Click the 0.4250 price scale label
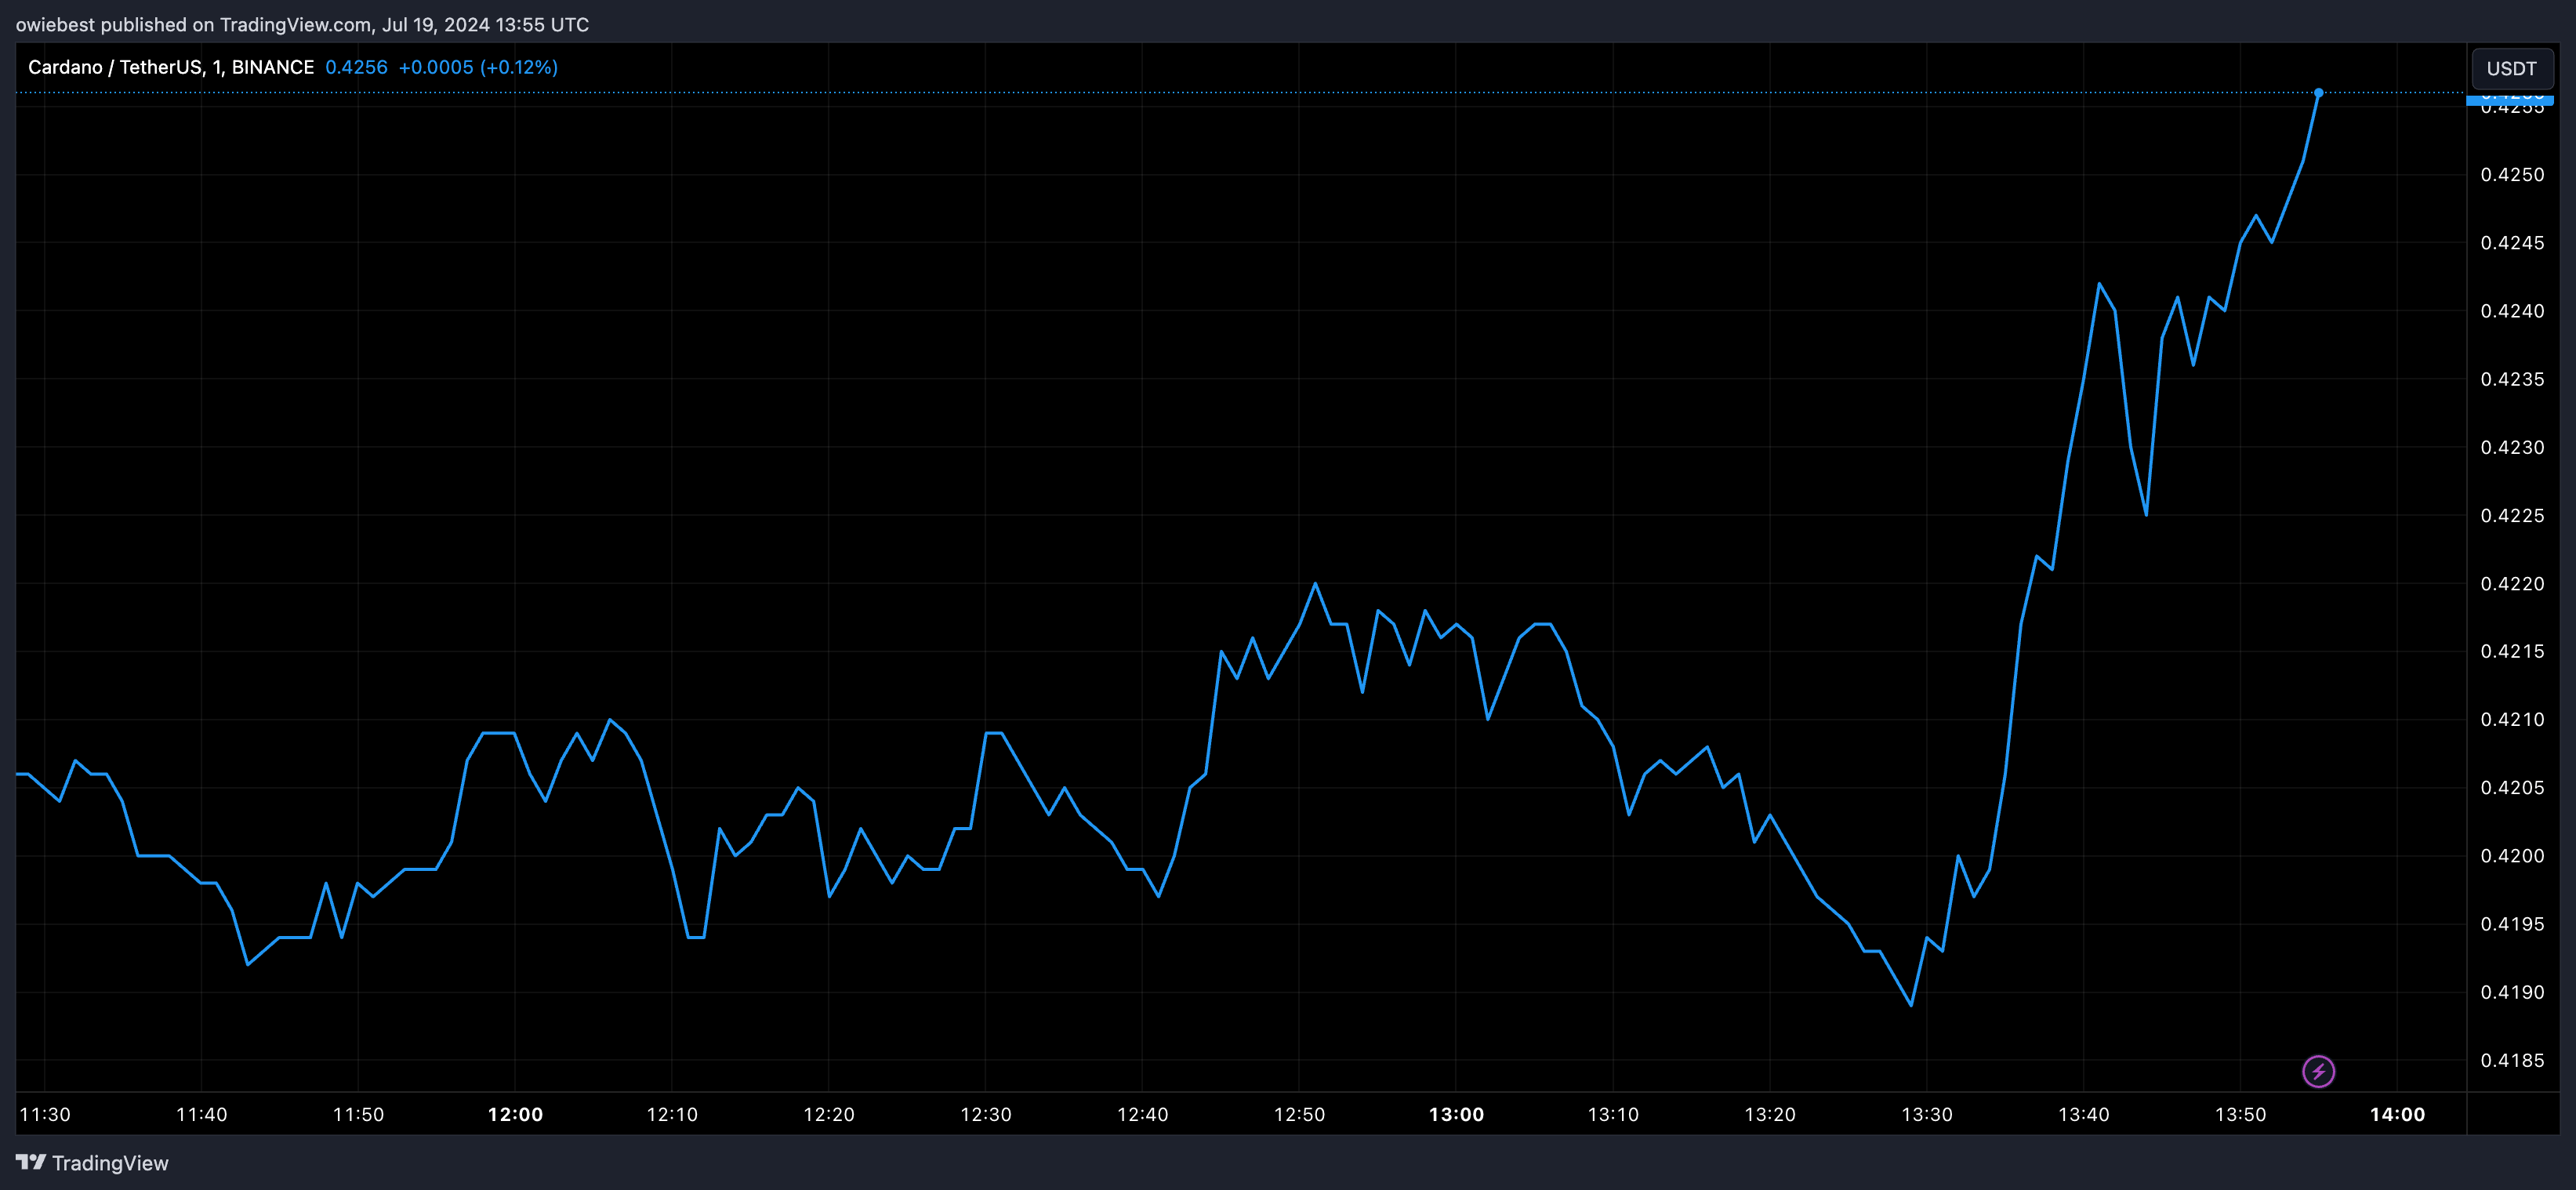The width and height of the screenshot is (2576, 1190). [x=2512, y=175]
